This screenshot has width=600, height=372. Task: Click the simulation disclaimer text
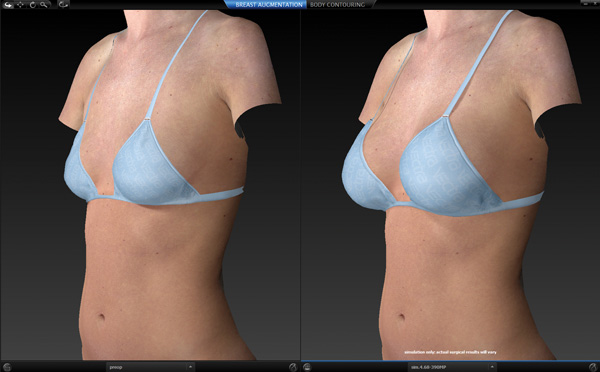(450, 352)
